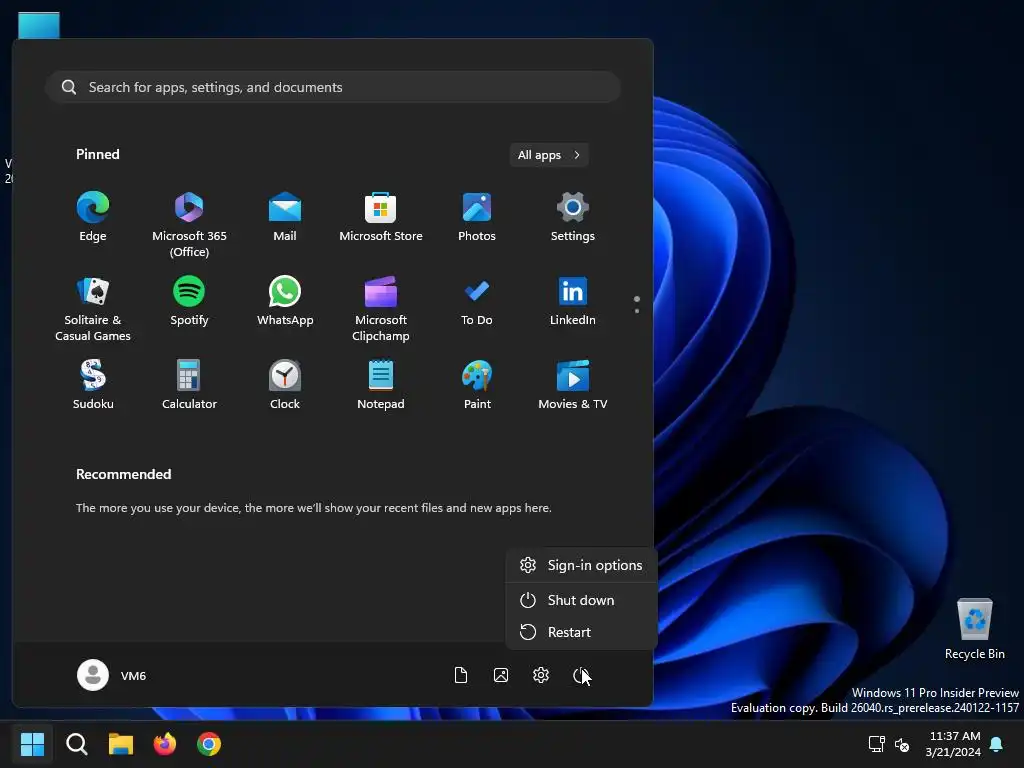Launch Sudoku game
This screenshot has width=1024, height=768.
click(93, 385)
